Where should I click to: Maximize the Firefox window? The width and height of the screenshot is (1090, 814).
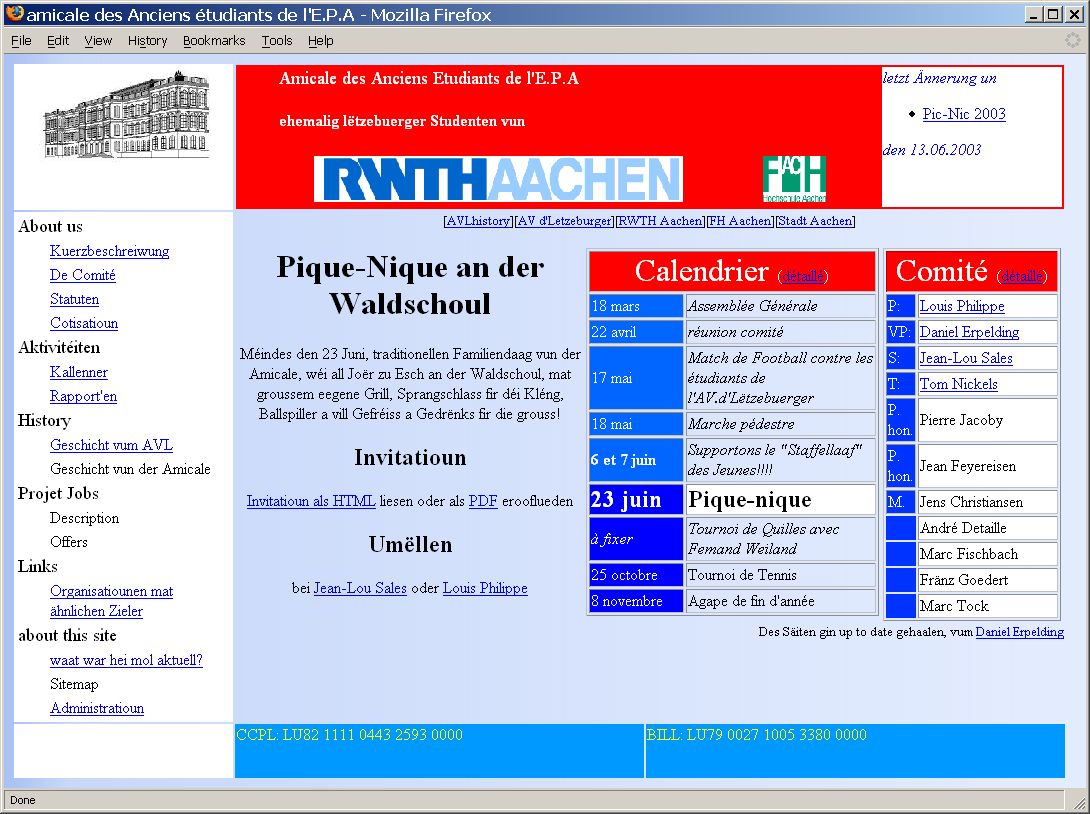pos(1053,14)
